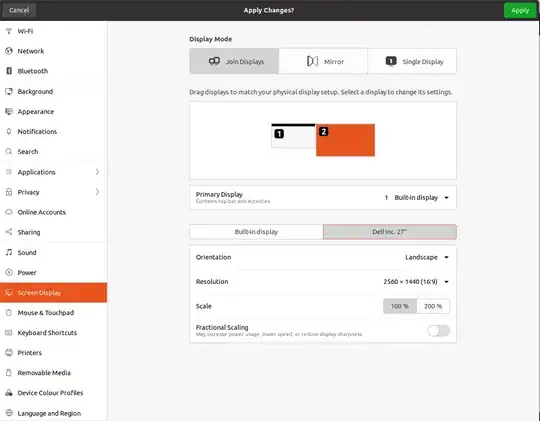Click the Wi-Fi icon in sidebar
Screen dimensions: 540x421
click(x=9, y=31)
